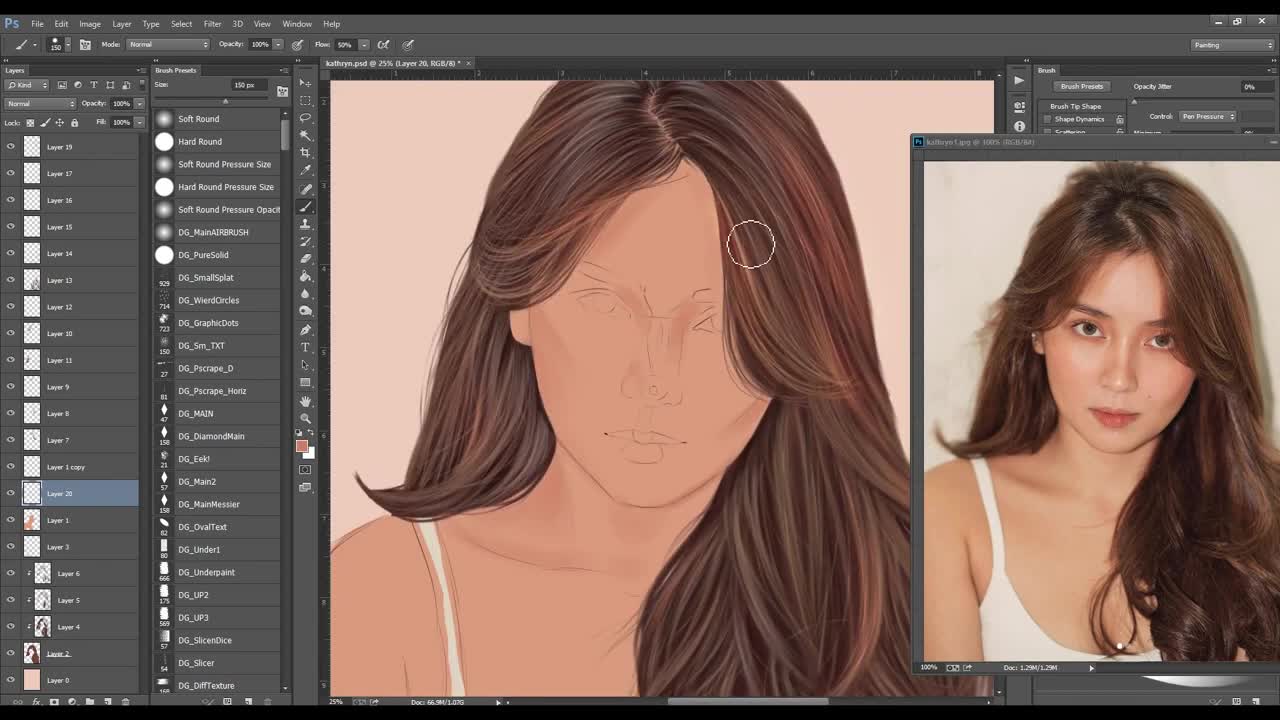Image resolution: width=1280 pixels, height=720 pixels.
Task: Open the Window menu
Action: pos(297,24)
